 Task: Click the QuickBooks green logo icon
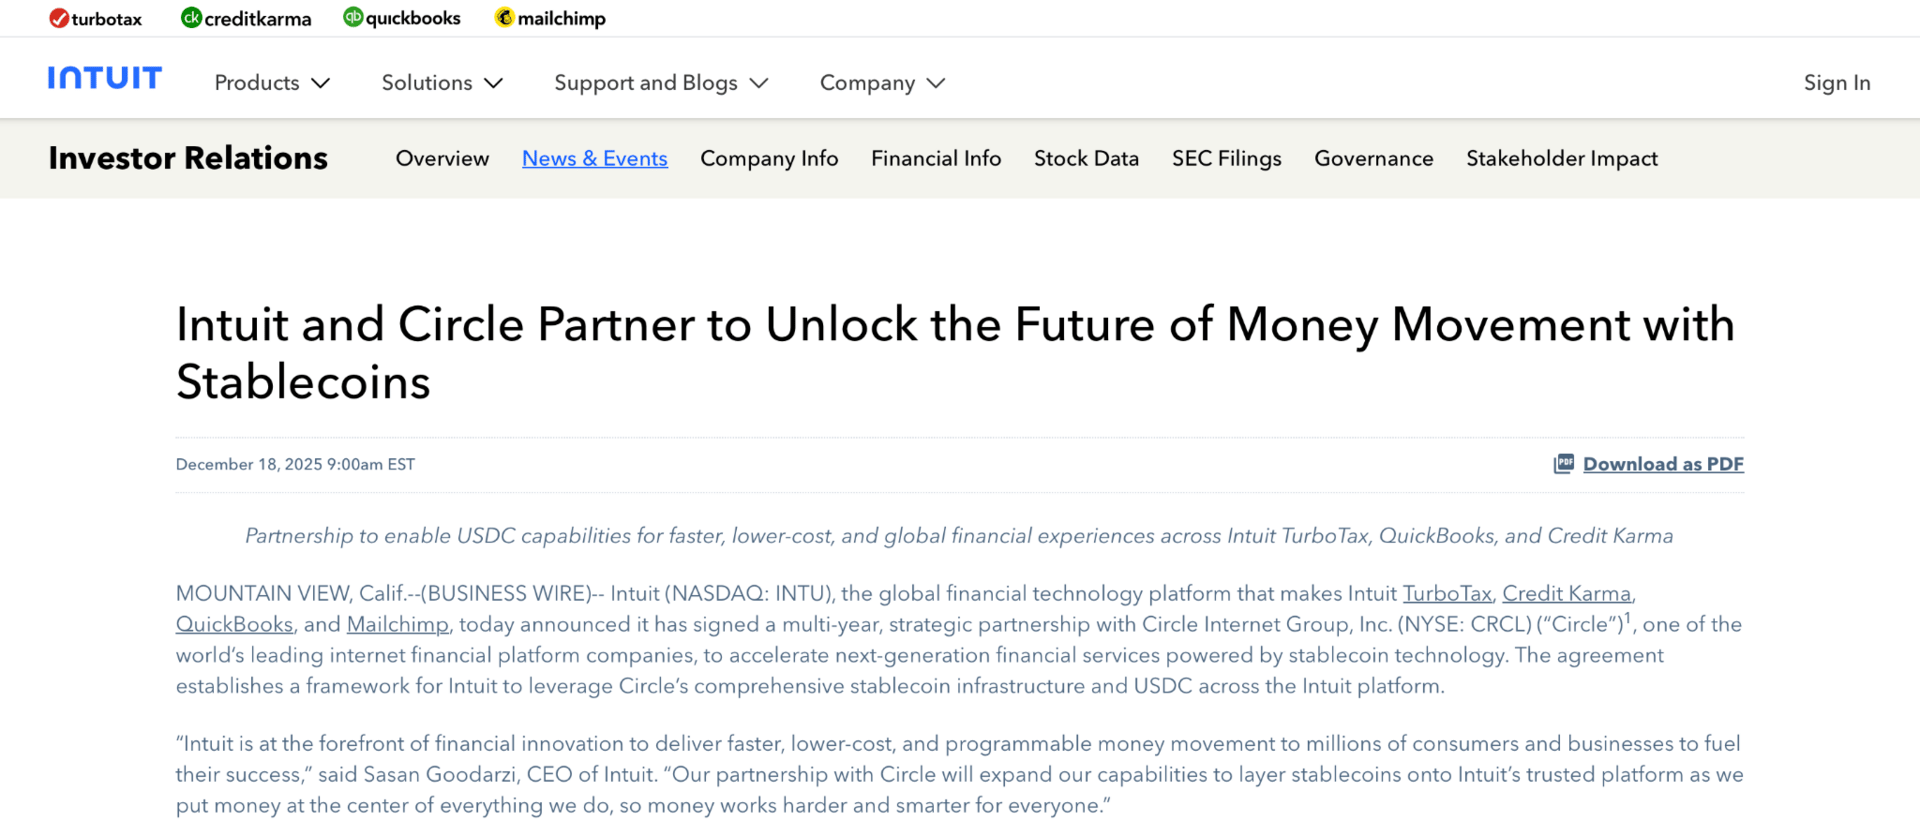pyautogui.click(x=353, y=17)
